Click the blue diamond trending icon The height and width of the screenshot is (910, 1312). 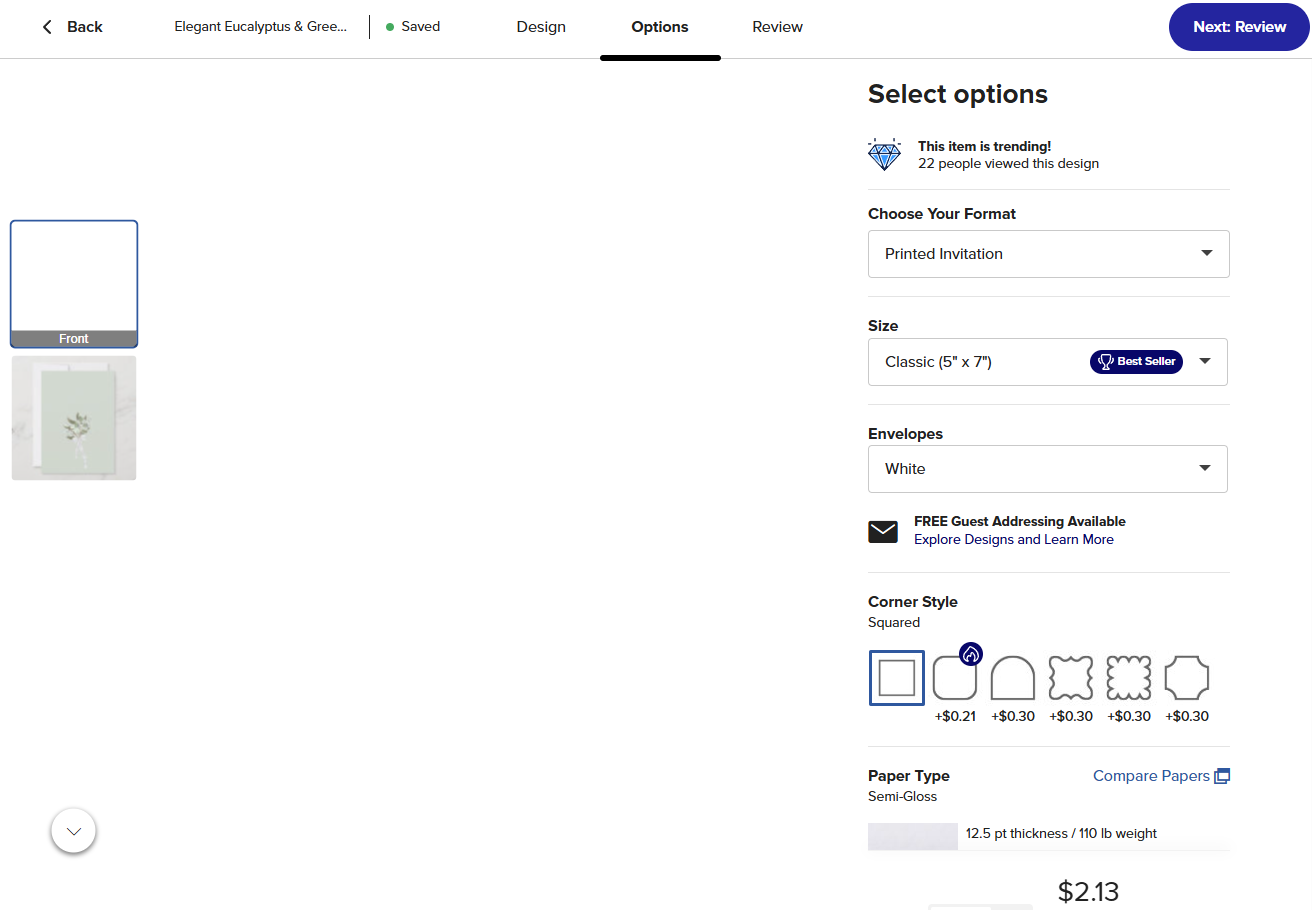[x=885, y=155]
